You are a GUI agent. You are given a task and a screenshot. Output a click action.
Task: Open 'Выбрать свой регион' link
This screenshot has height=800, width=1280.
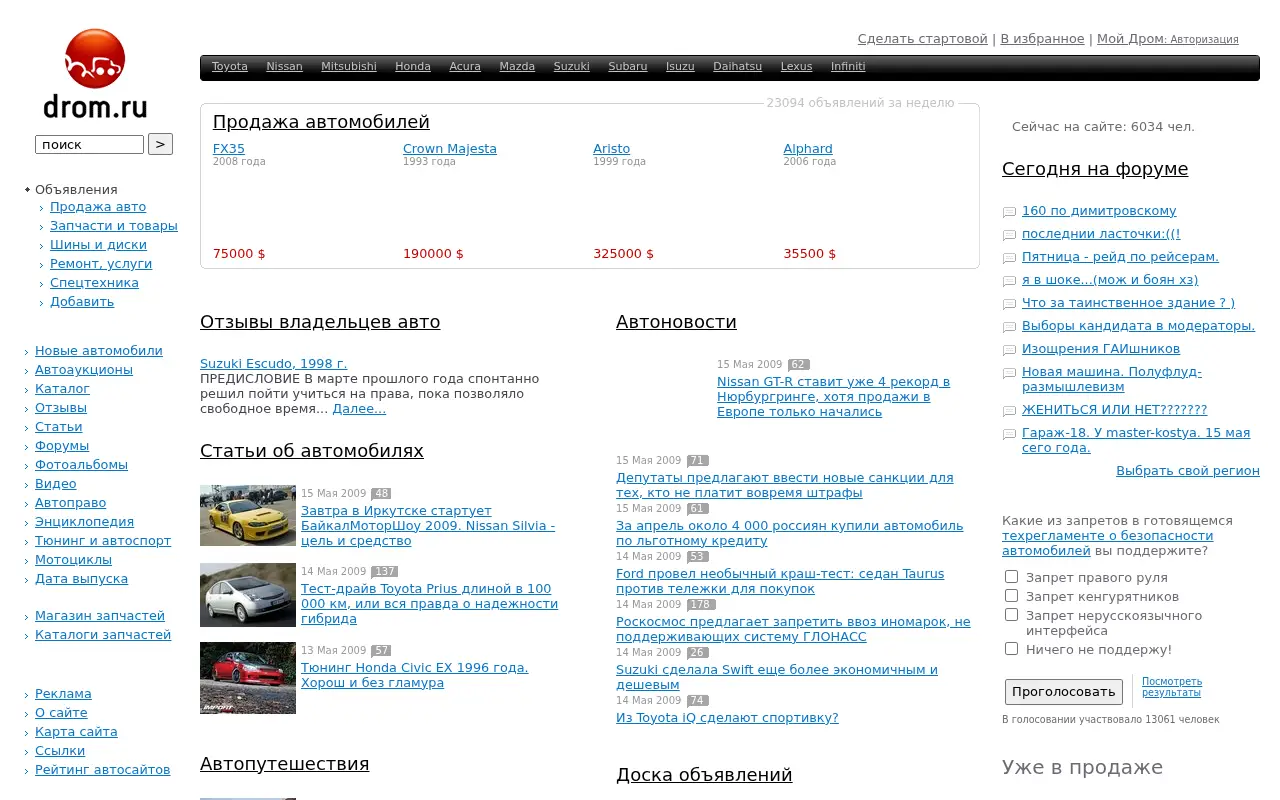tap(1188, 471)
